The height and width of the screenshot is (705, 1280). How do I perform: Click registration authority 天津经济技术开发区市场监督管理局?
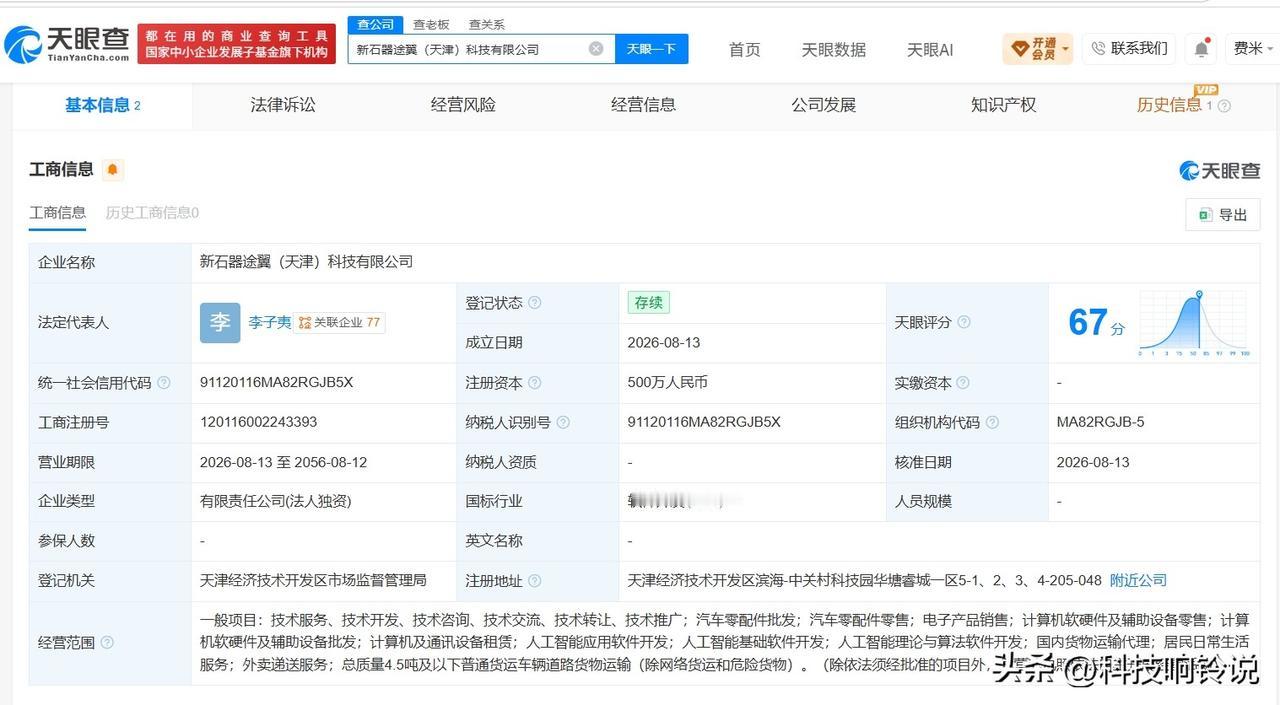point(313,580)
